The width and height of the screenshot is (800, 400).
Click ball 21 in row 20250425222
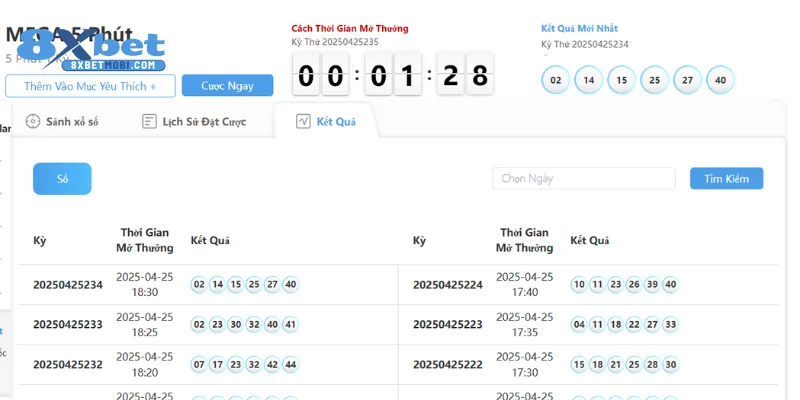615,365
